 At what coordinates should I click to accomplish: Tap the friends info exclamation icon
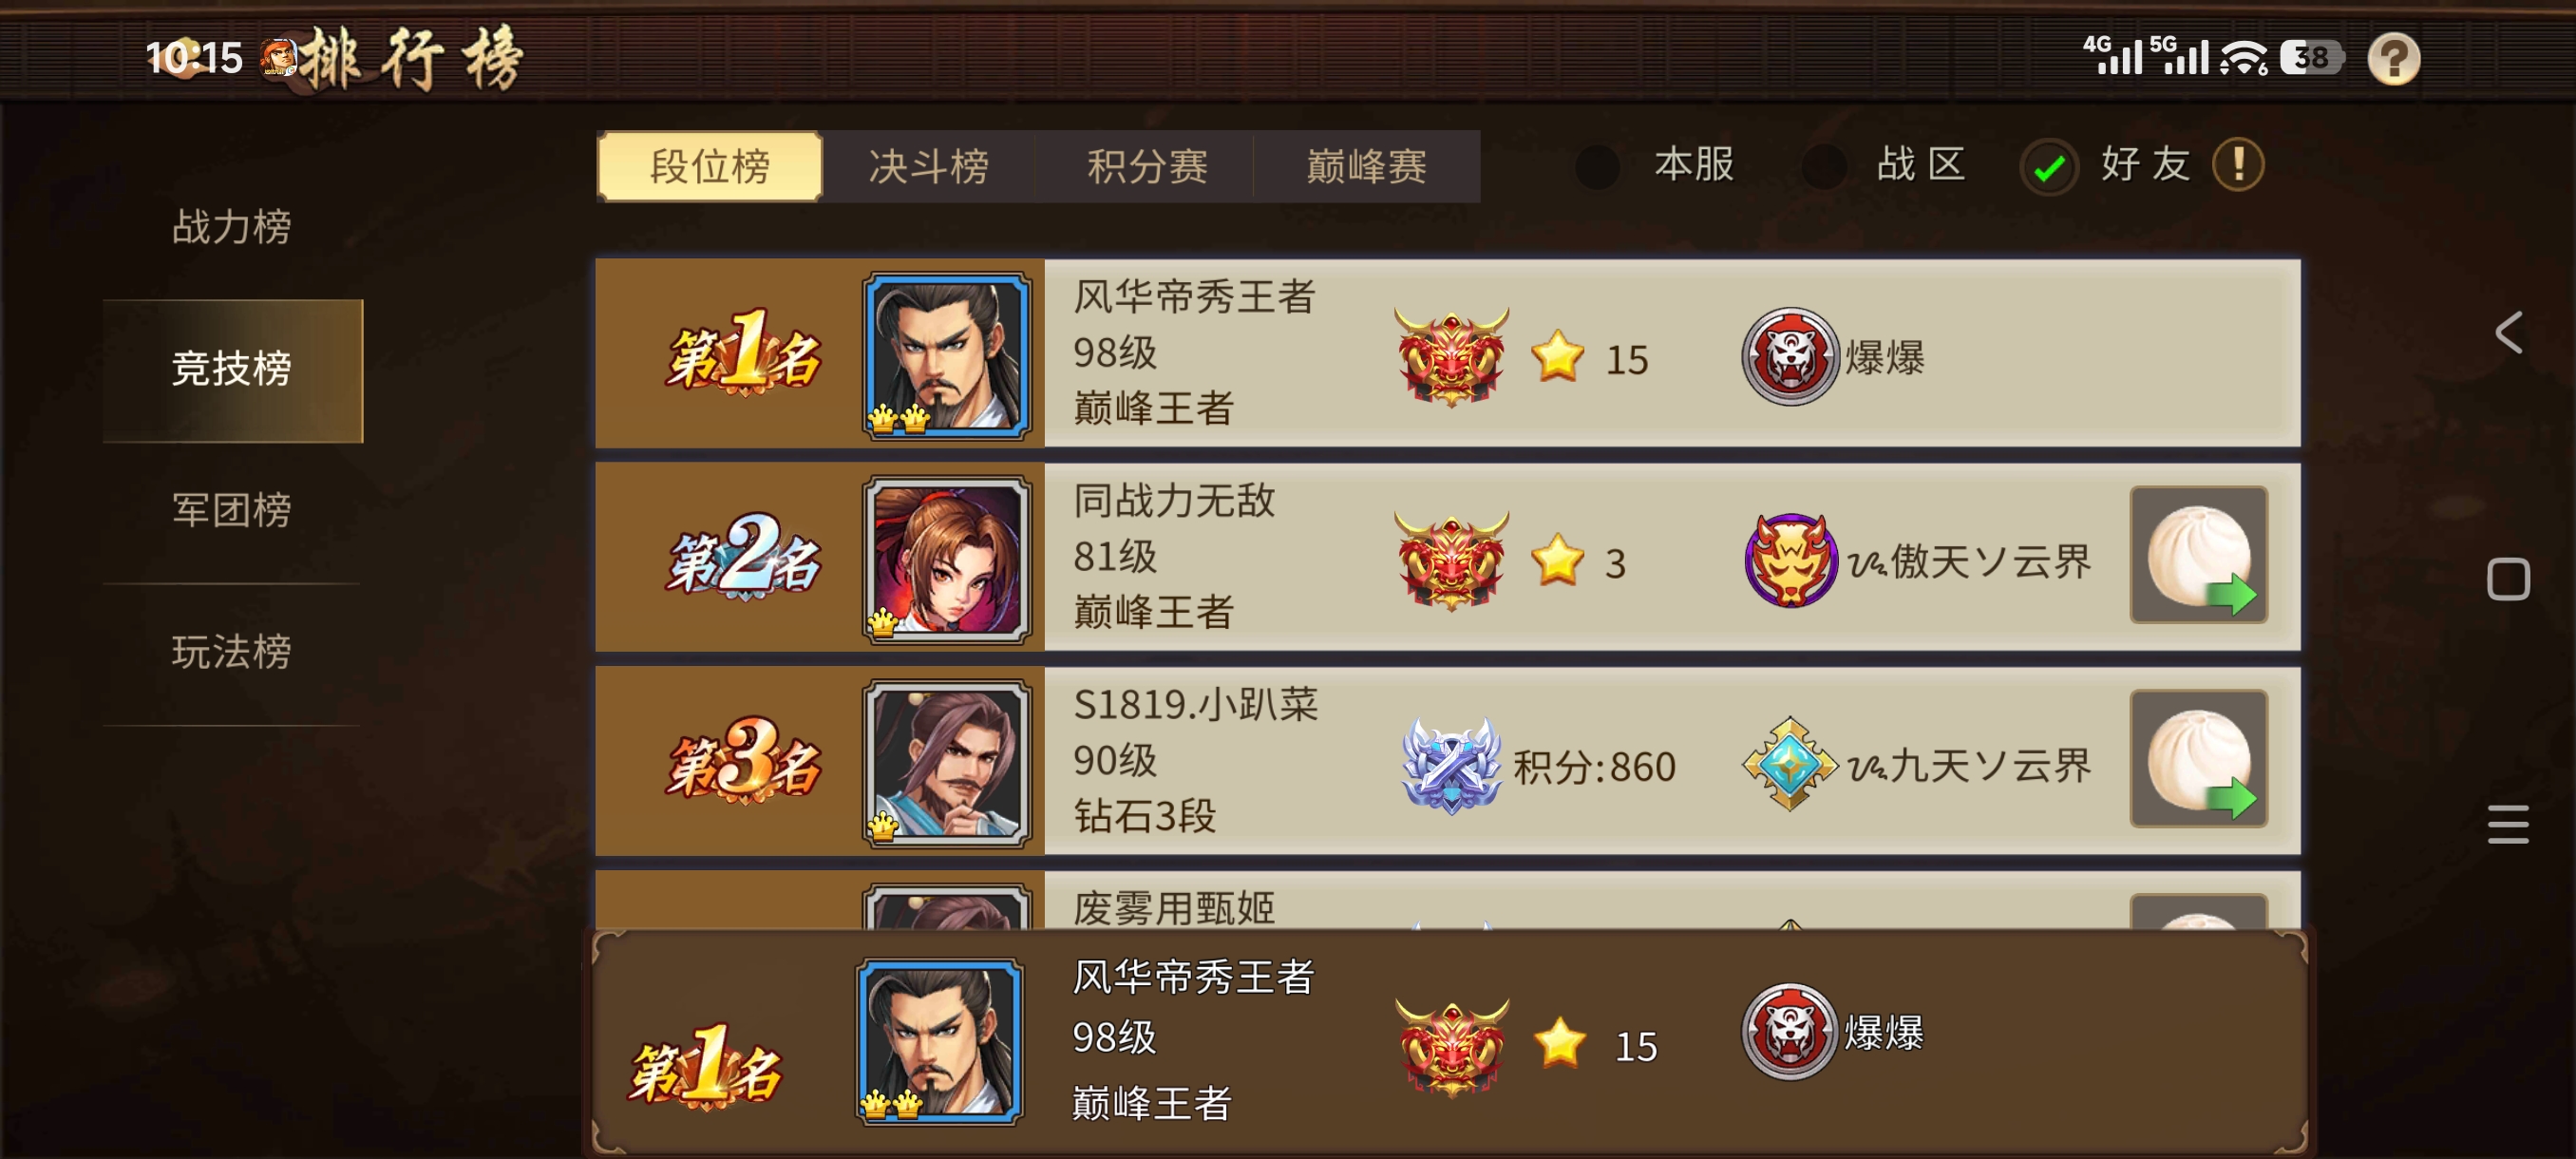coord(2238,165)
